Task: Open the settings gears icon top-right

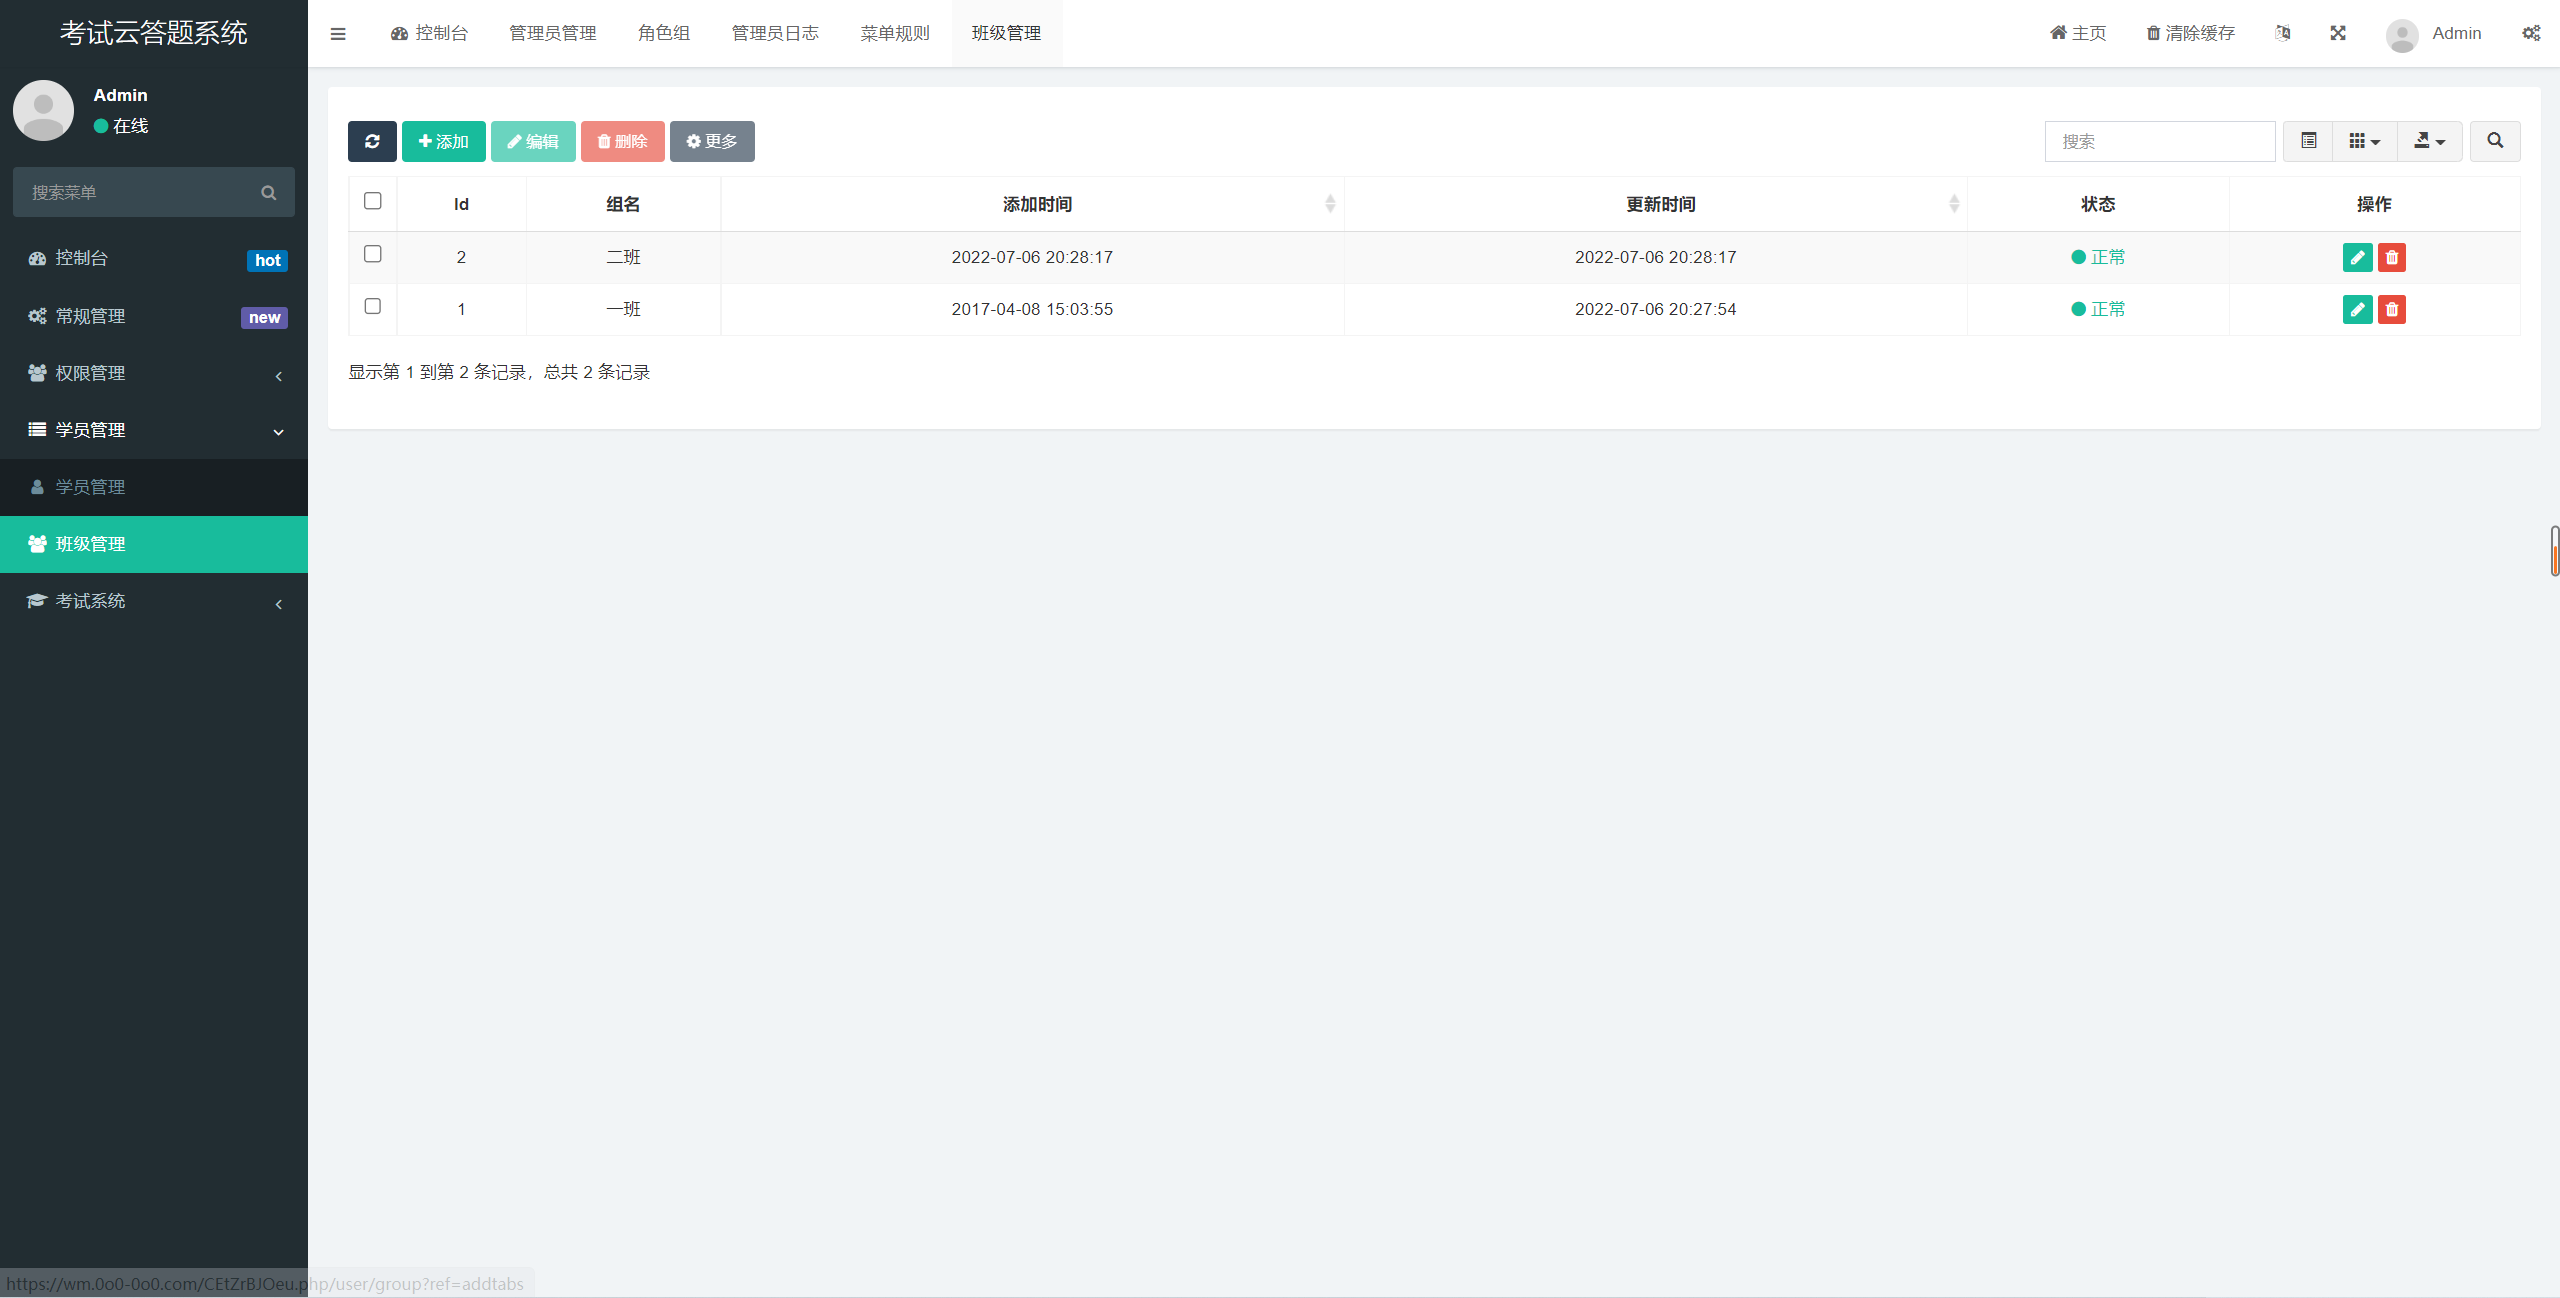Action: (x=2530, y=33)
